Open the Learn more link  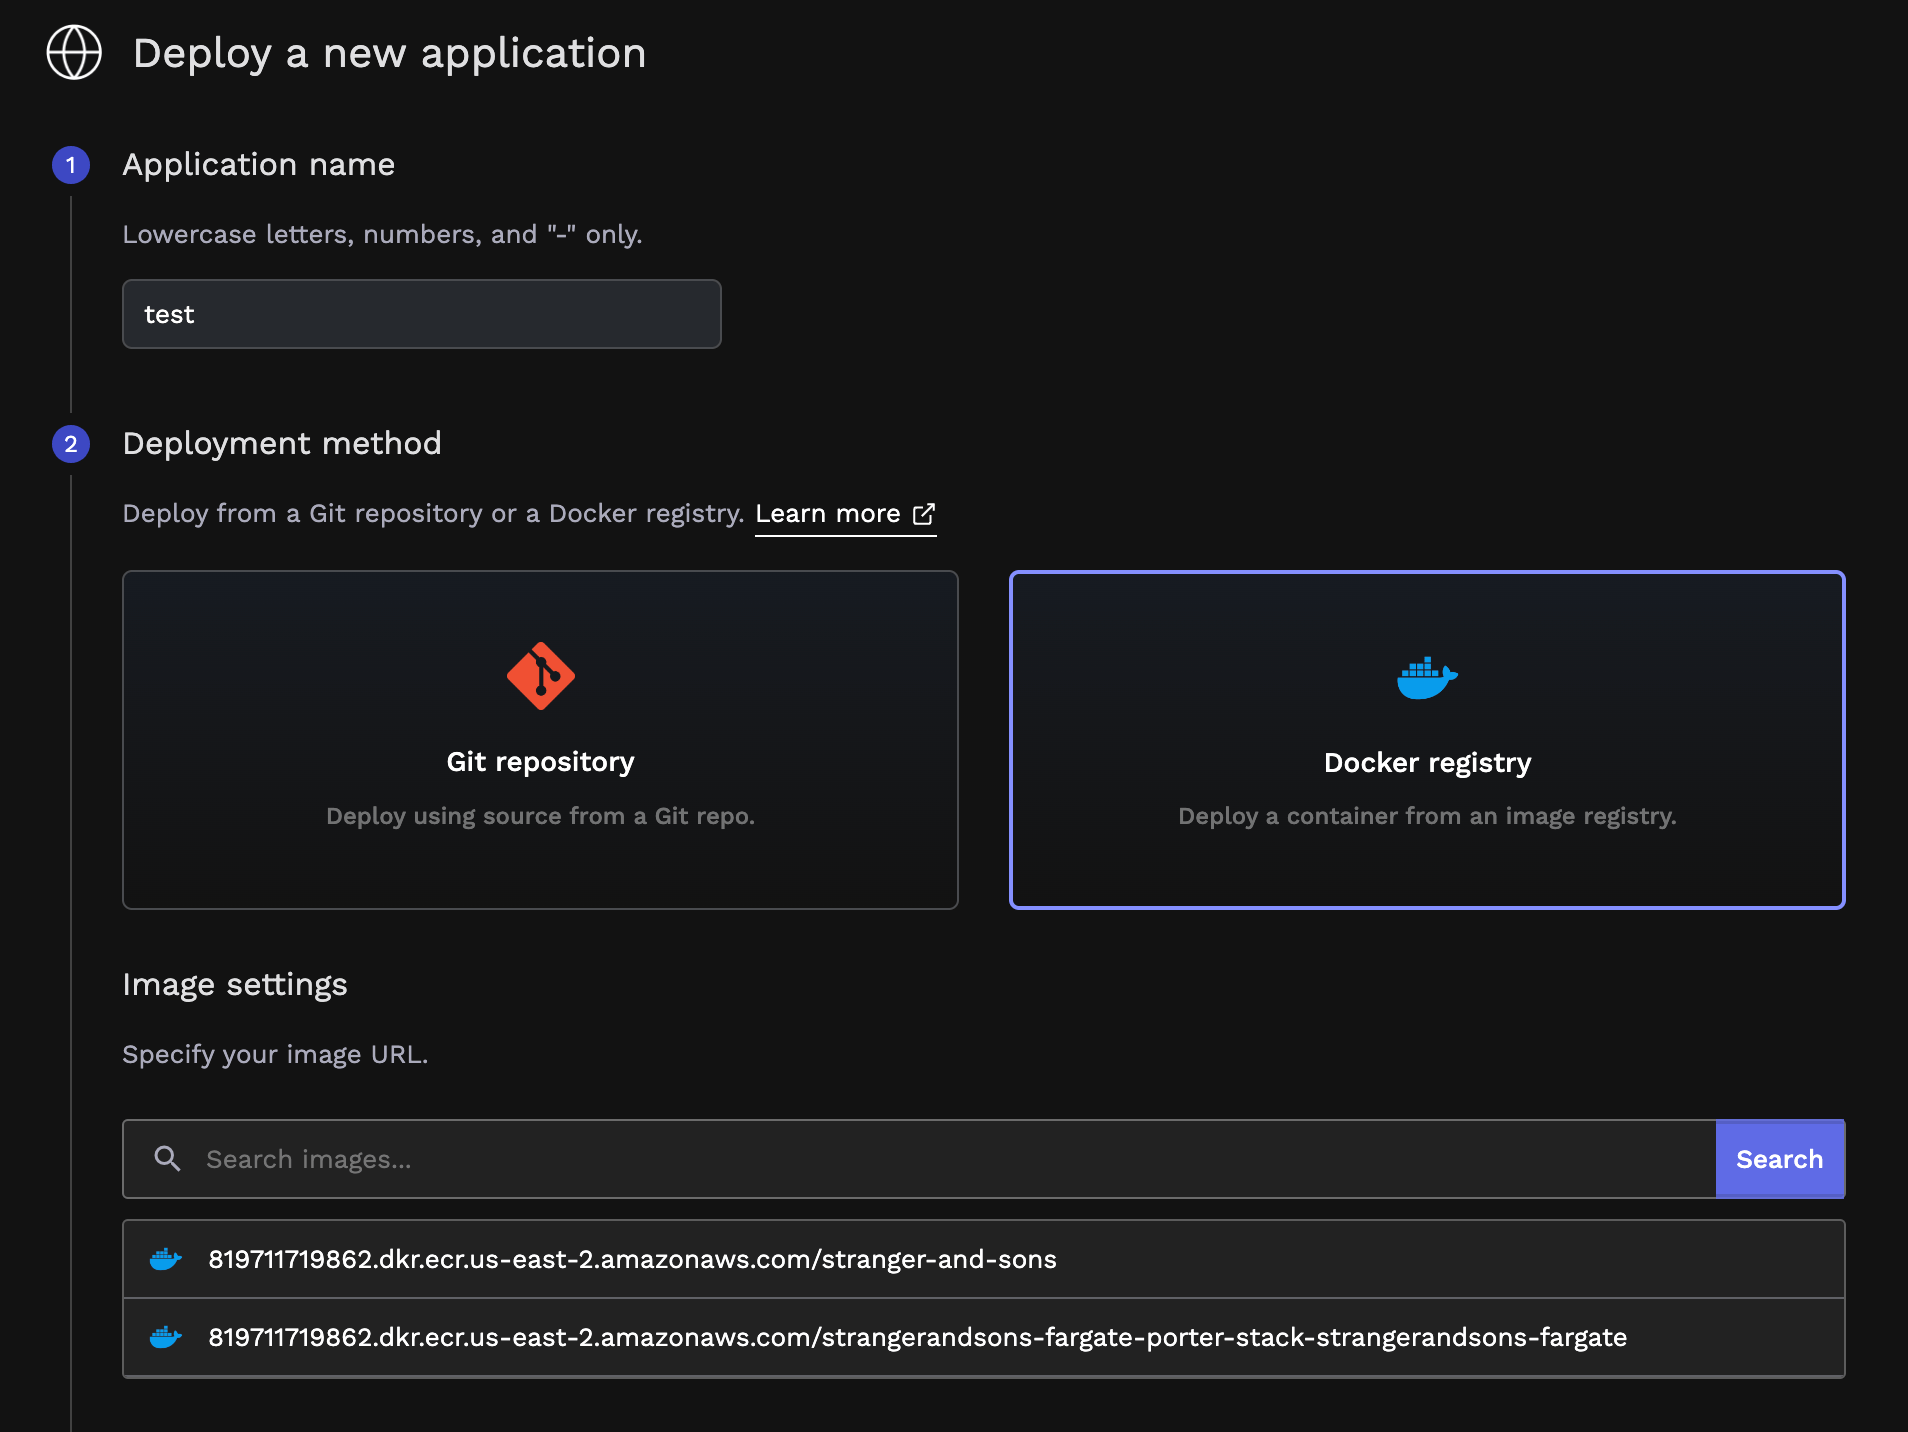[845, 514]
